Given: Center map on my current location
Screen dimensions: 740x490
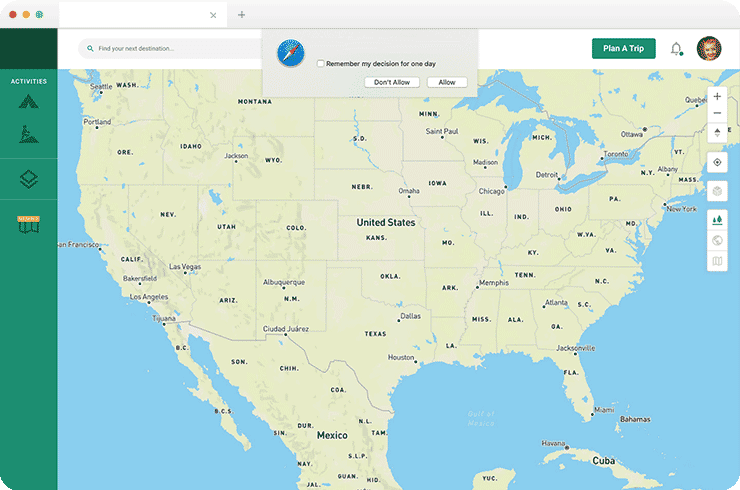Looking at the screenshot, I should coord(717,162).
